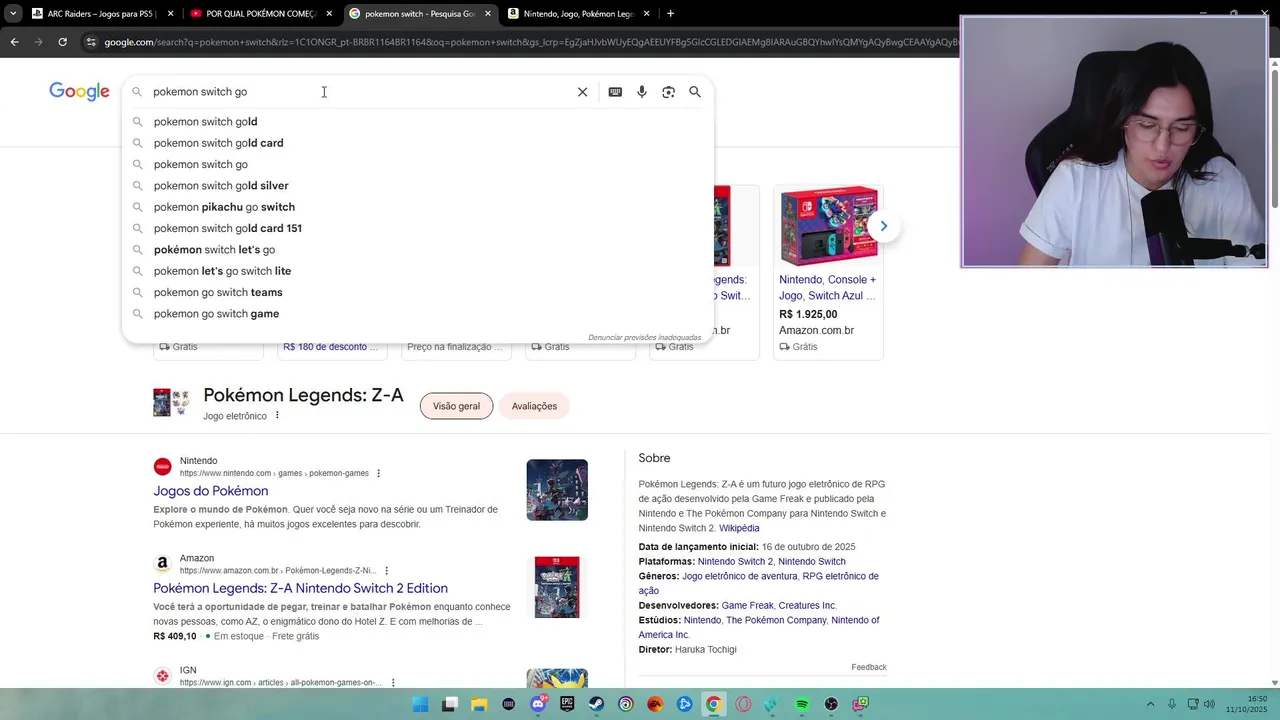
Task: Show next shopping results with arrow
Action: coord(883,226)
